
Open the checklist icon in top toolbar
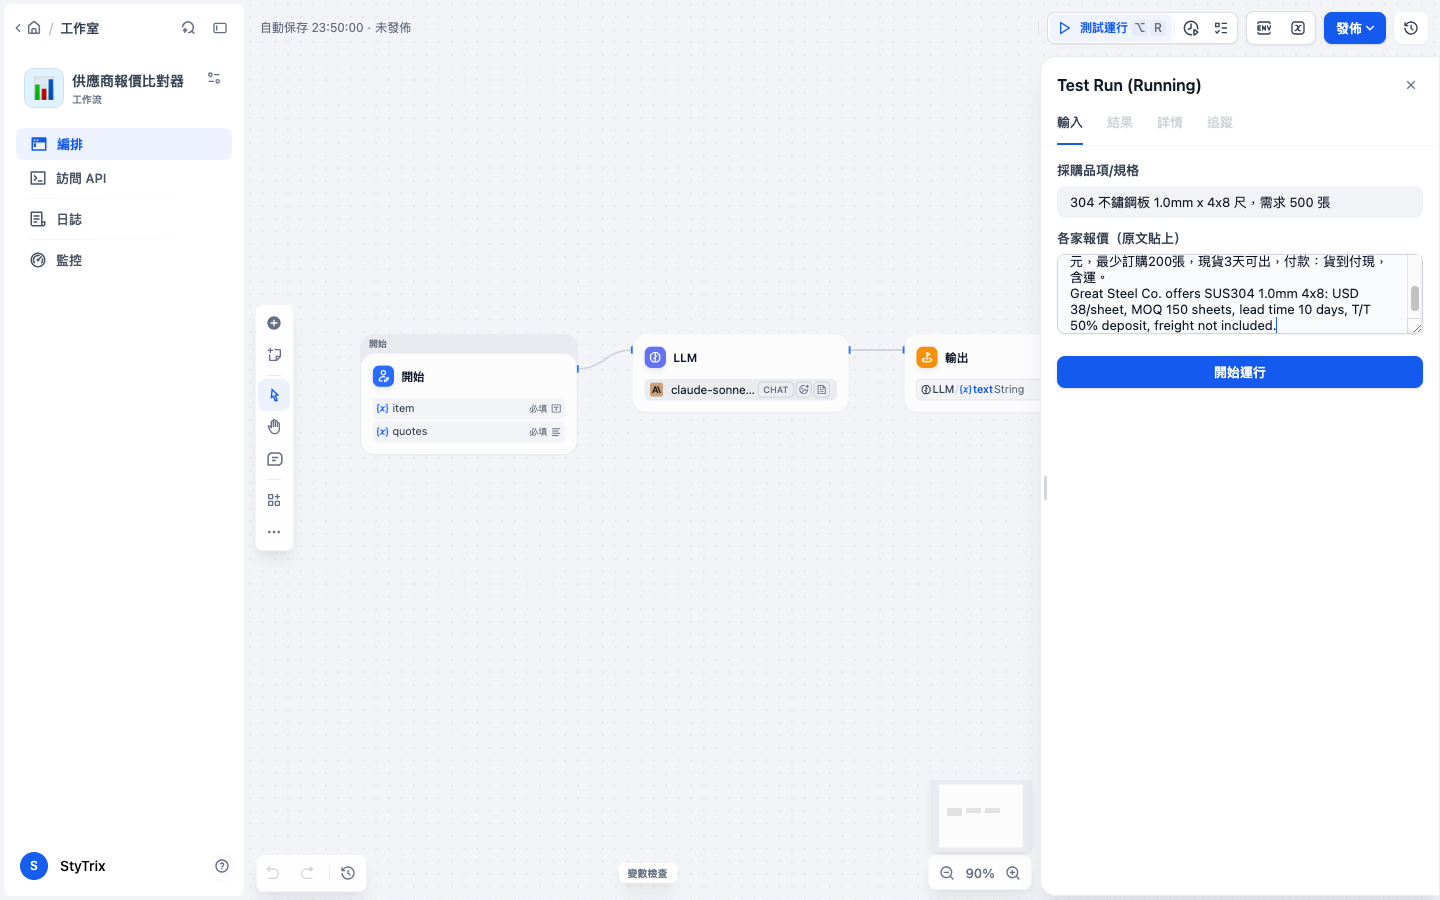(1221, 28)
